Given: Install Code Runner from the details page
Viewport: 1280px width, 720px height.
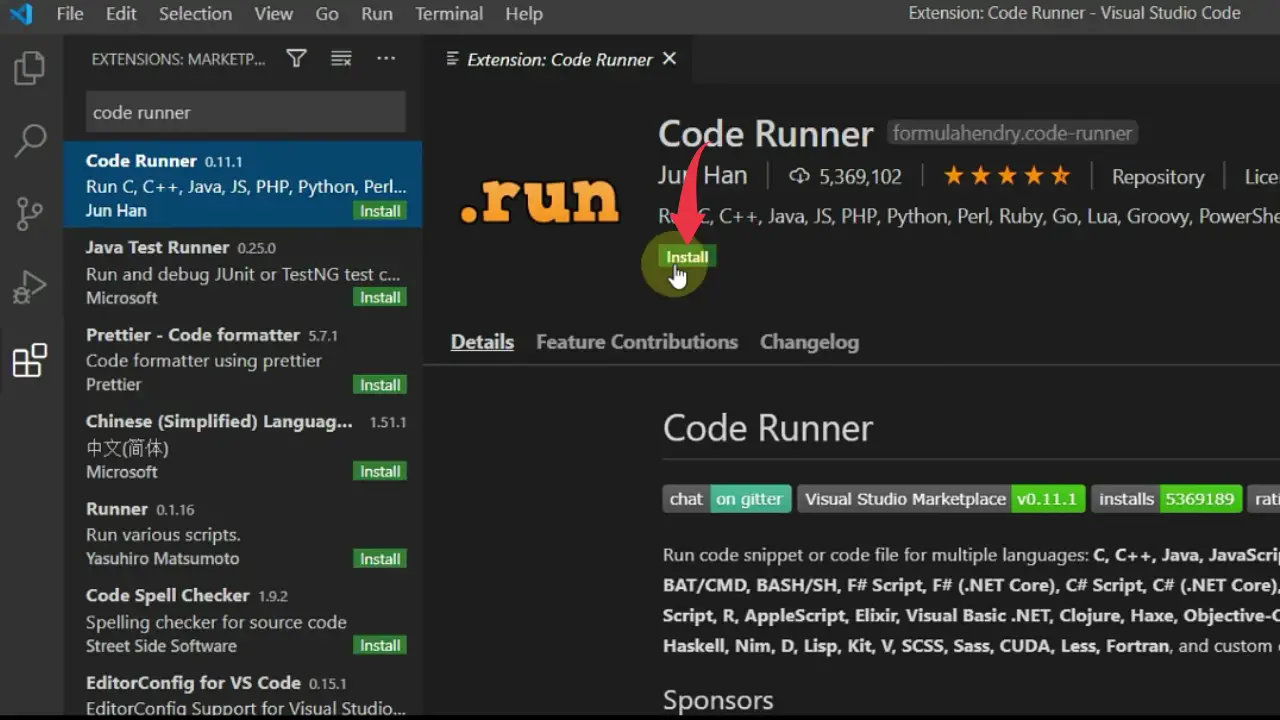Looking at the screenshot, I should tap(687, 257).
